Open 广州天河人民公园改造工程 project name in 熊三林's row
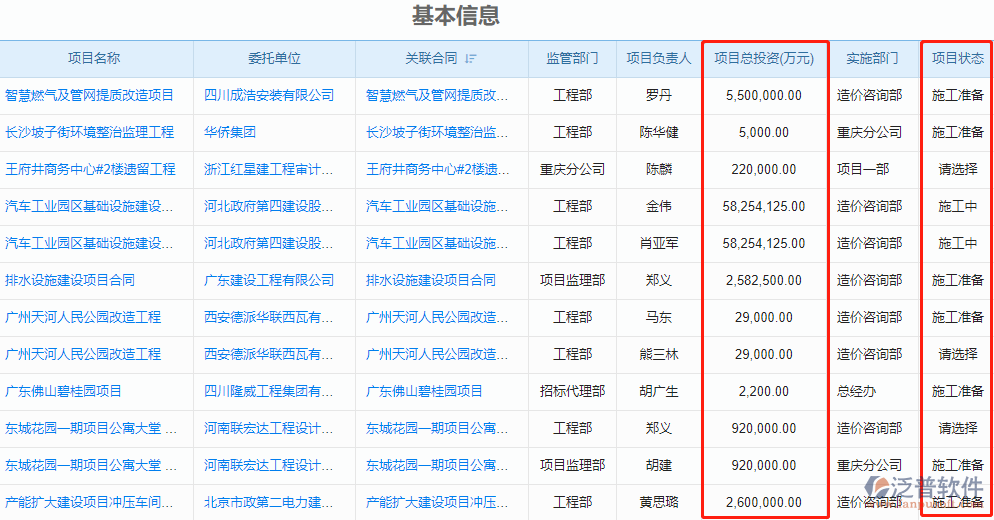 click(x=83, y=354)
